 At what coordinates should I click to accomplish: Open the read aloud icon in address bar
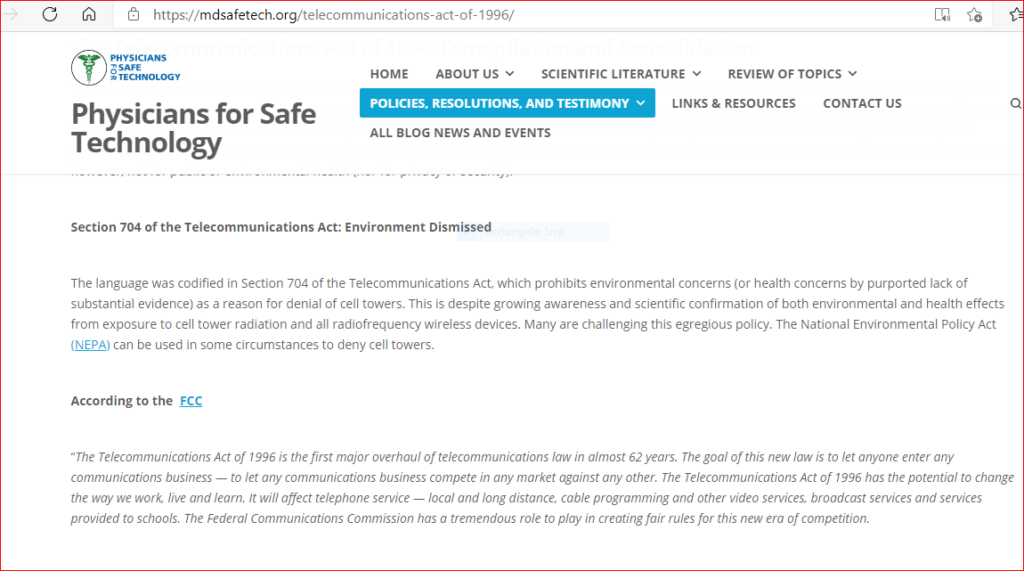click(x=942, y=14)
